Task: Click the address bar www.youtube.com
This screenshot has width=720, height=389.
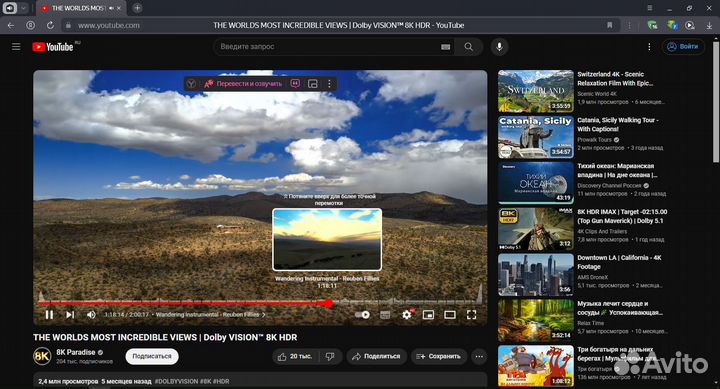Action: click(109, 26)
